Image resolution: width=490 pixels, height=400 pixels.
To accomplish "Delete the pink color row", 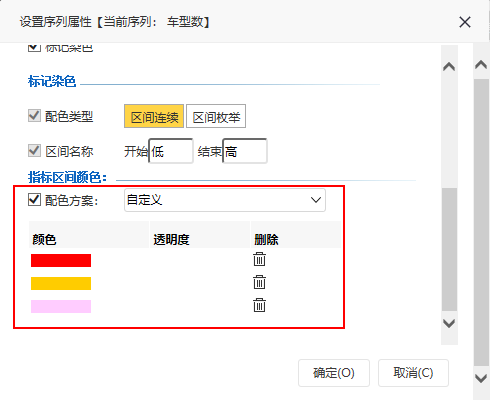I will (259, 305).
